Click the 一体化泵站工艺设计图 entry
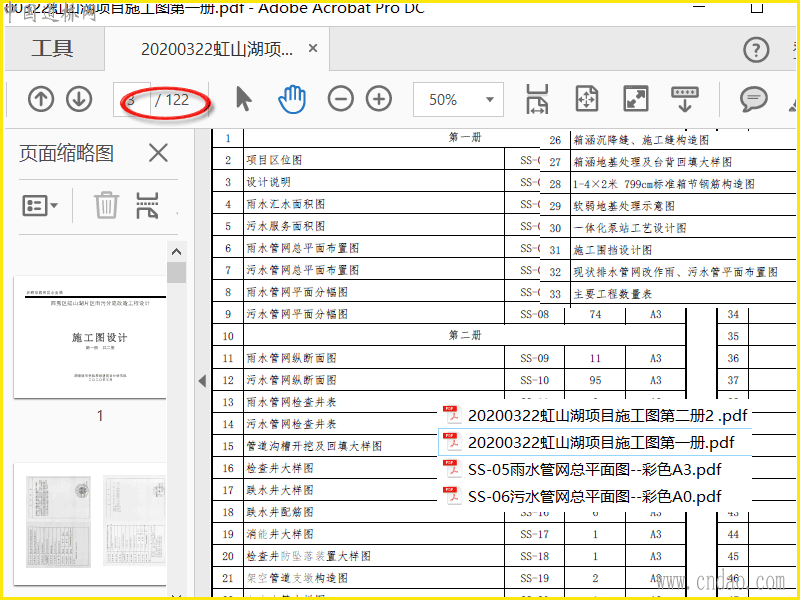800x600 pixels. pyautogui.click(x=630, y=228)
